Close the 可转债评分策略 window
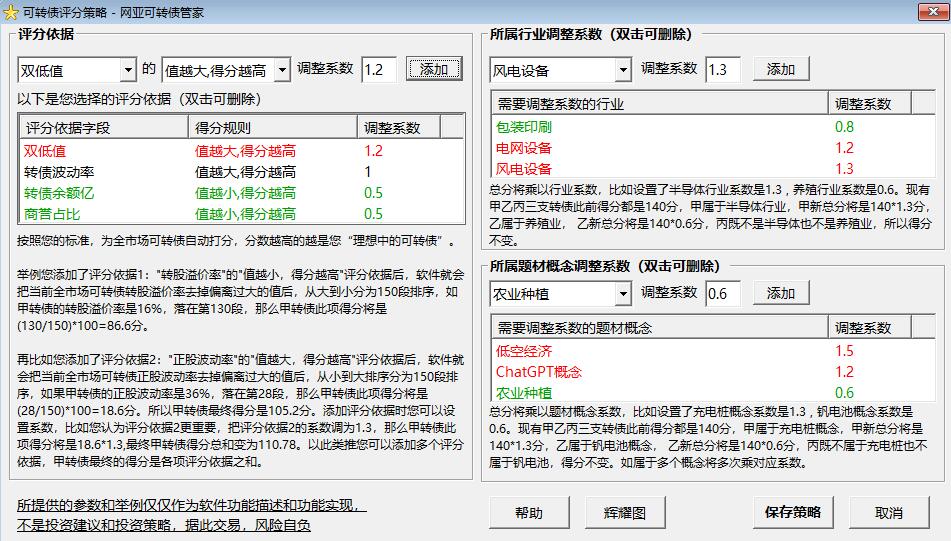This screenshot has height=541, width=951. pos(933,12)
